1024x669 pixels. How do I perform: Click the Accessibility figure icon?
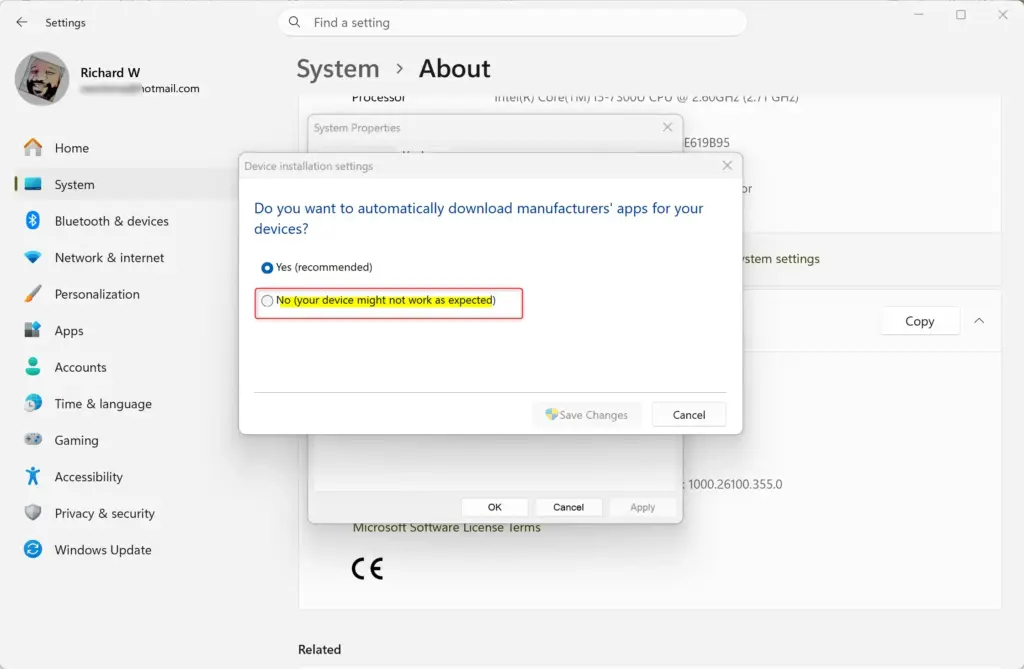click(33, 476)
